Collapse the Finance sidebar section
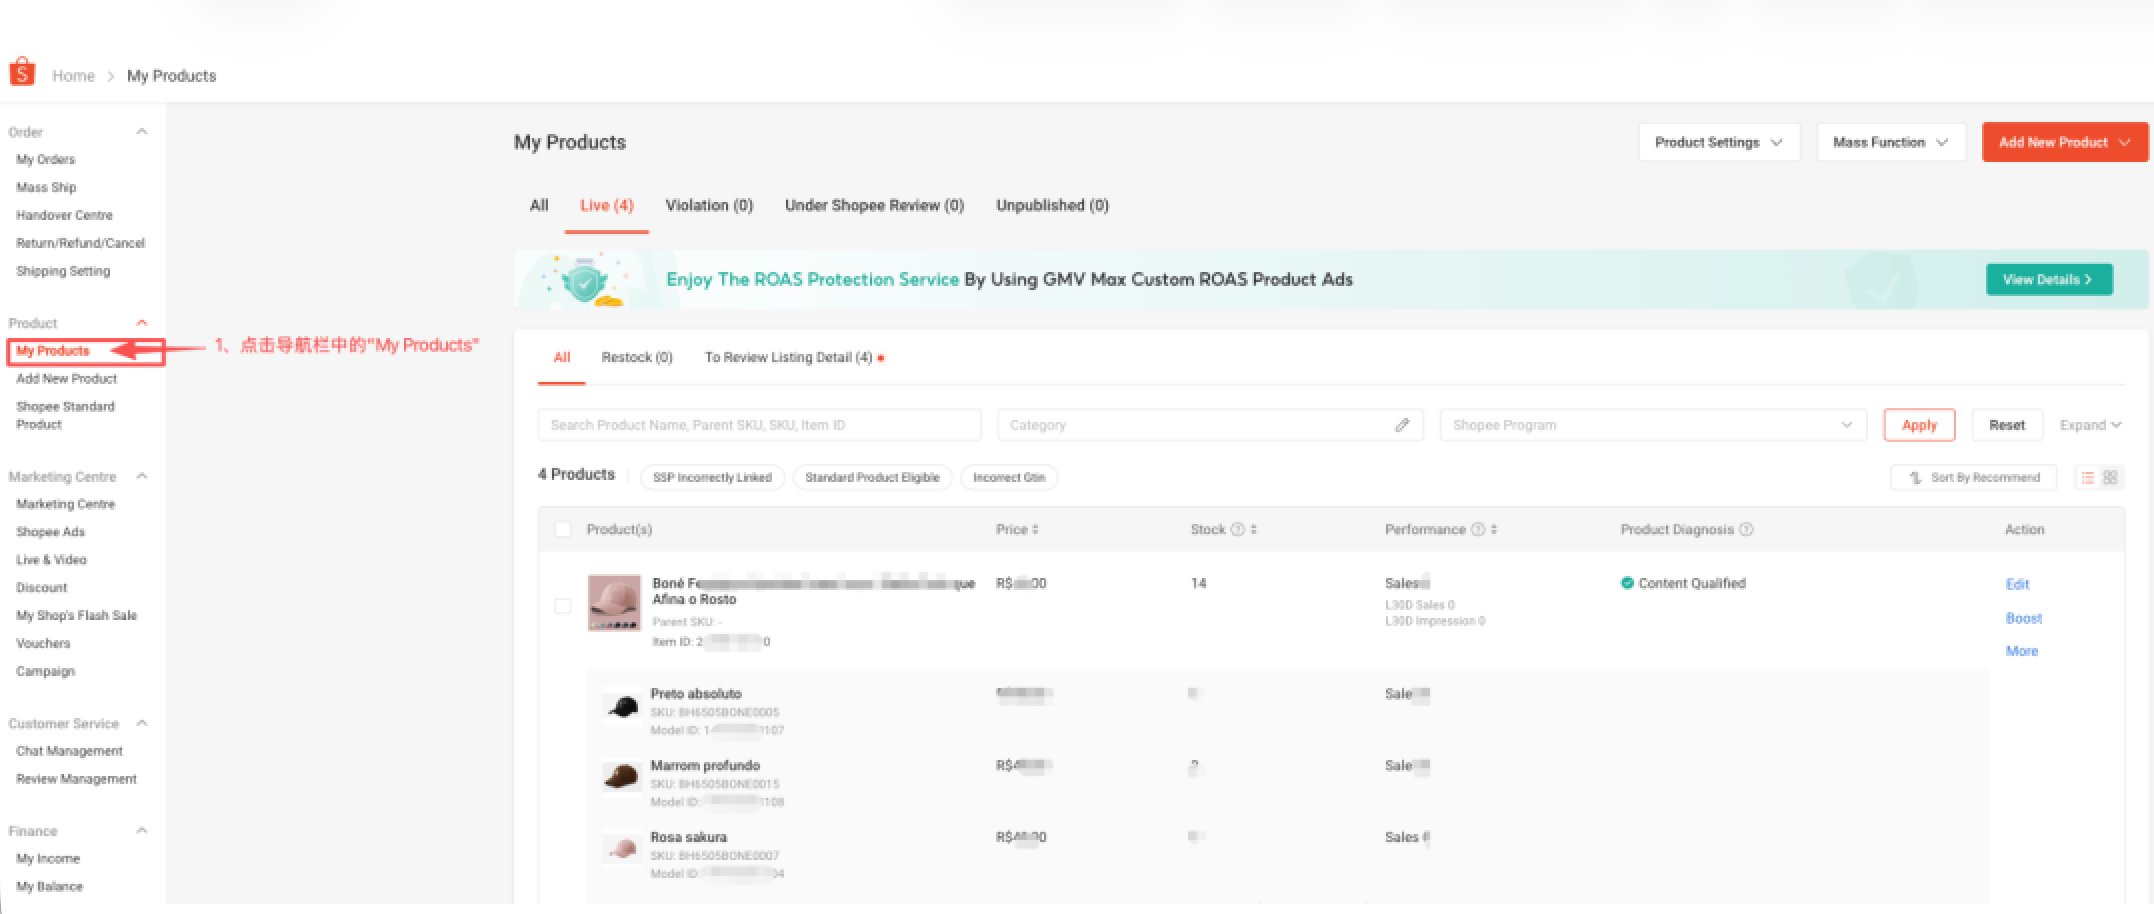 [142, 831]
